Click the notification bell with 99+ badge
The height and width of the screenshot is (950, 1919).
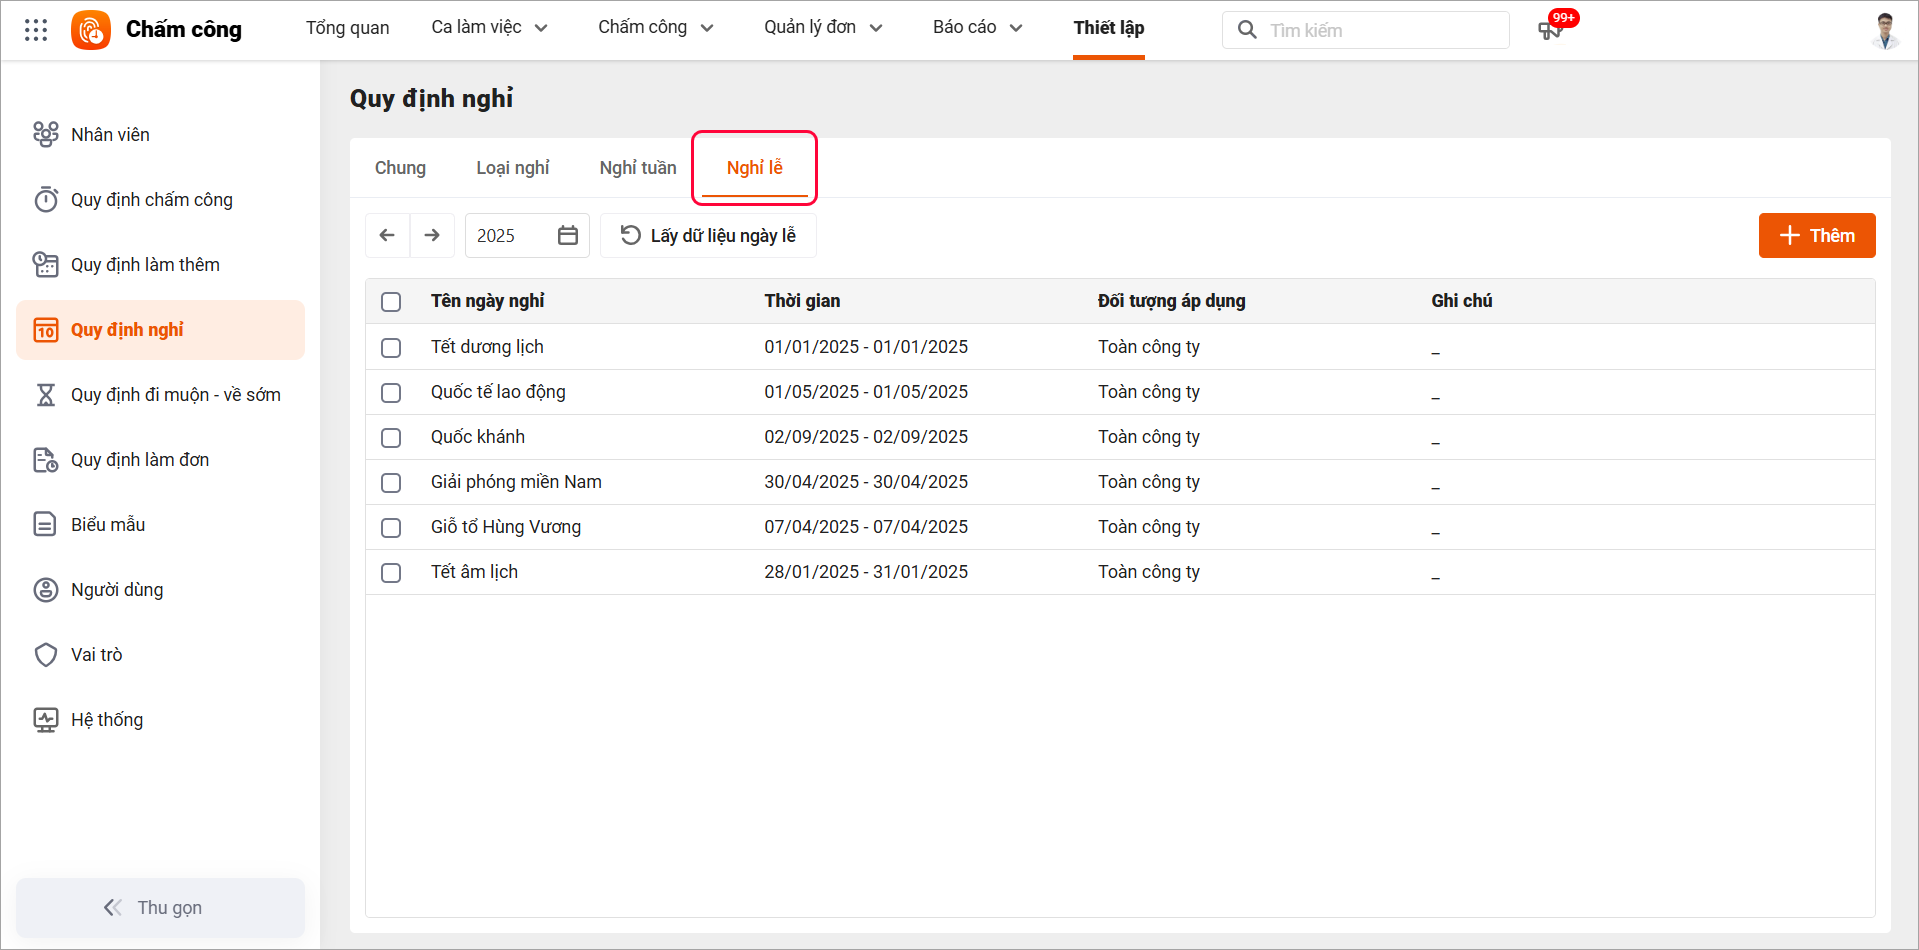(1550, 30)
